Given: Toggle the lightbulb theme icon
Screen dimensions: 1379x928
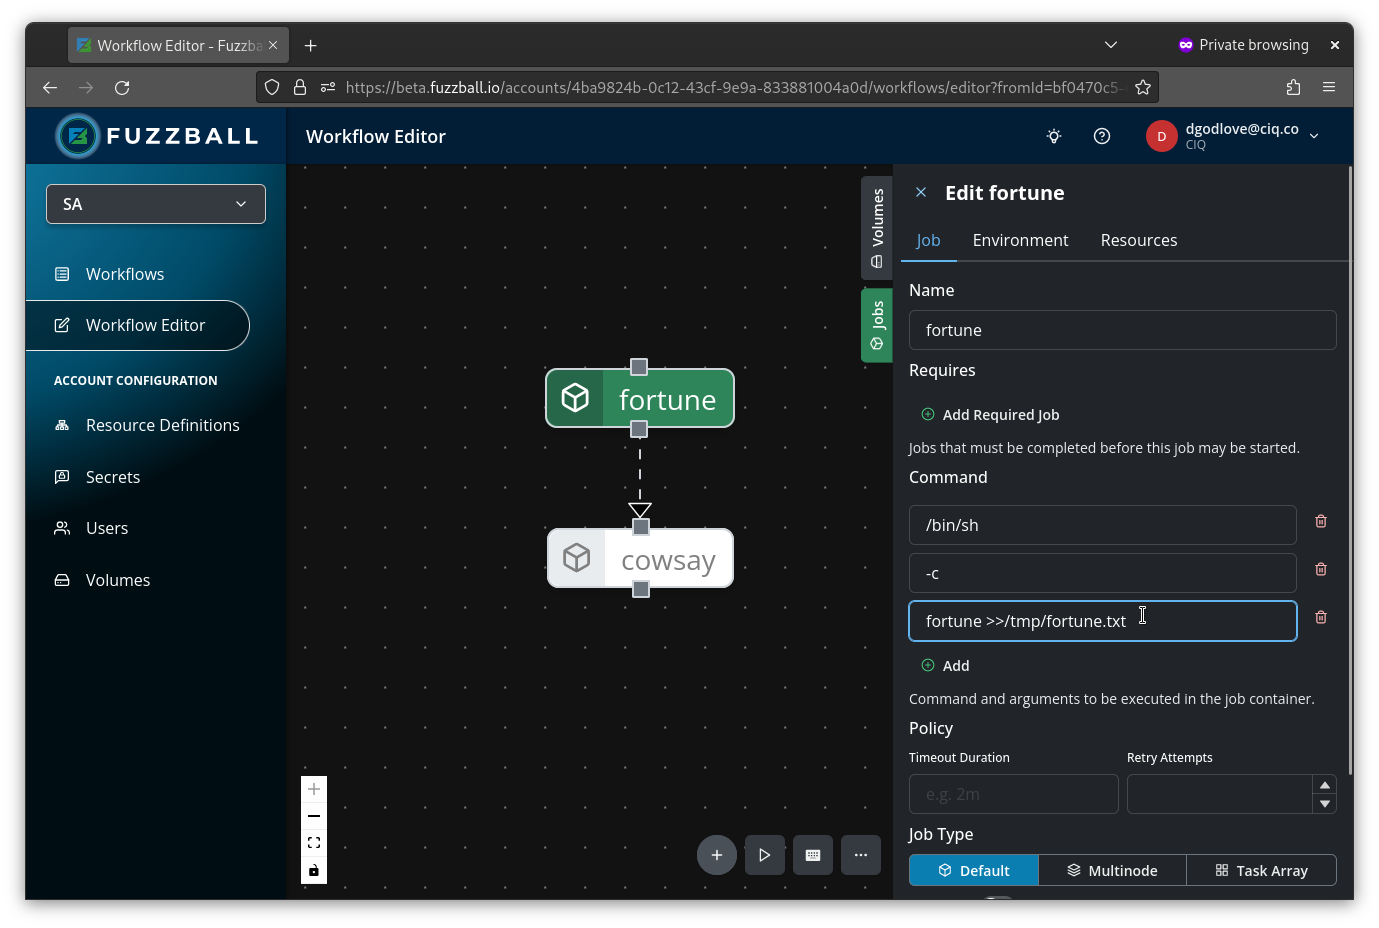Looking at the screenshot, I should coord(1054,136).
